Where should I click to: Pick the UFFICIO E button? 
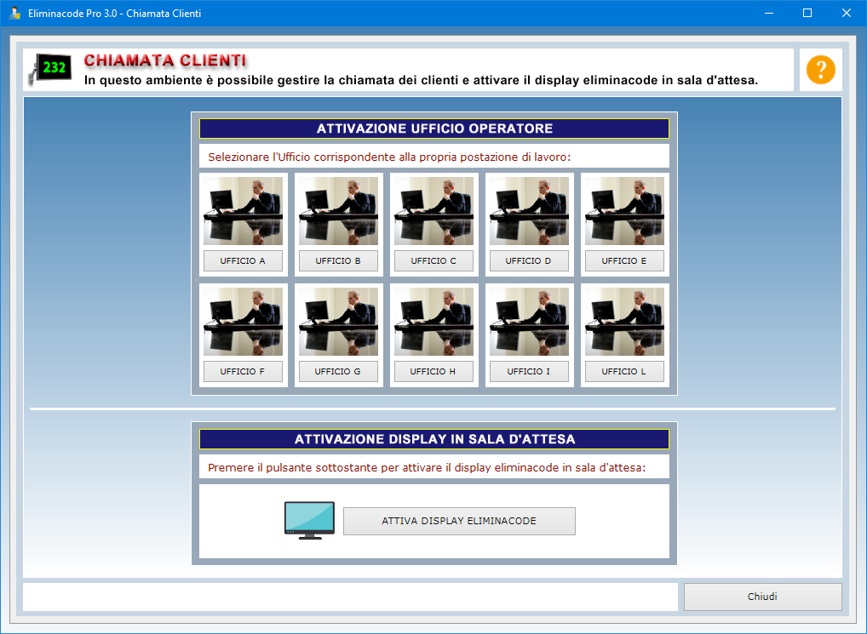point(624,261)
